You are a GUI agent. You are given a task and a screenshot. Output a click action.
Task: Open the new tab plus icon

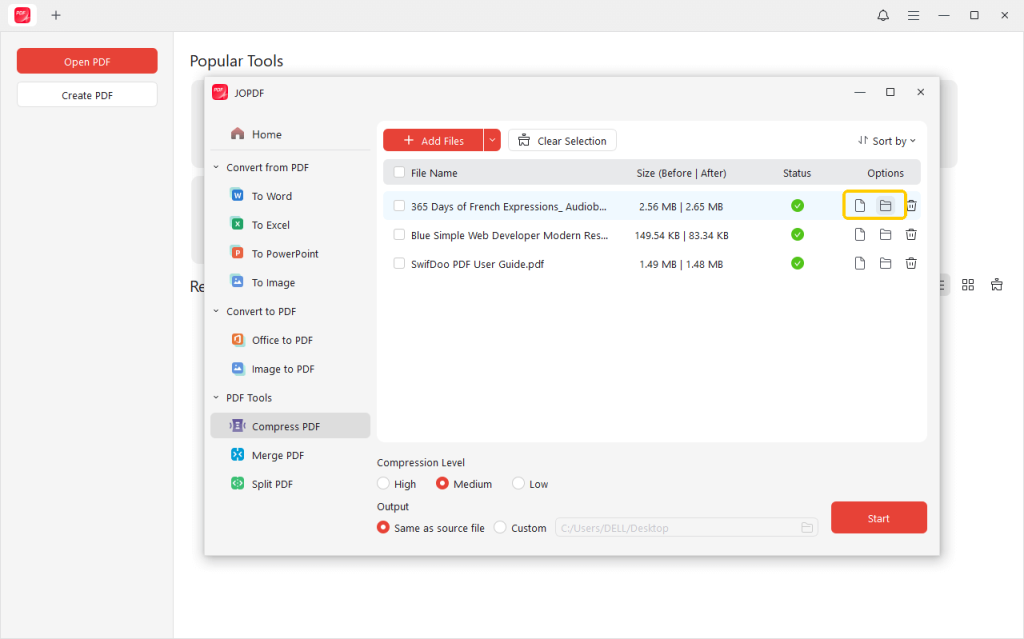[56, 15]
